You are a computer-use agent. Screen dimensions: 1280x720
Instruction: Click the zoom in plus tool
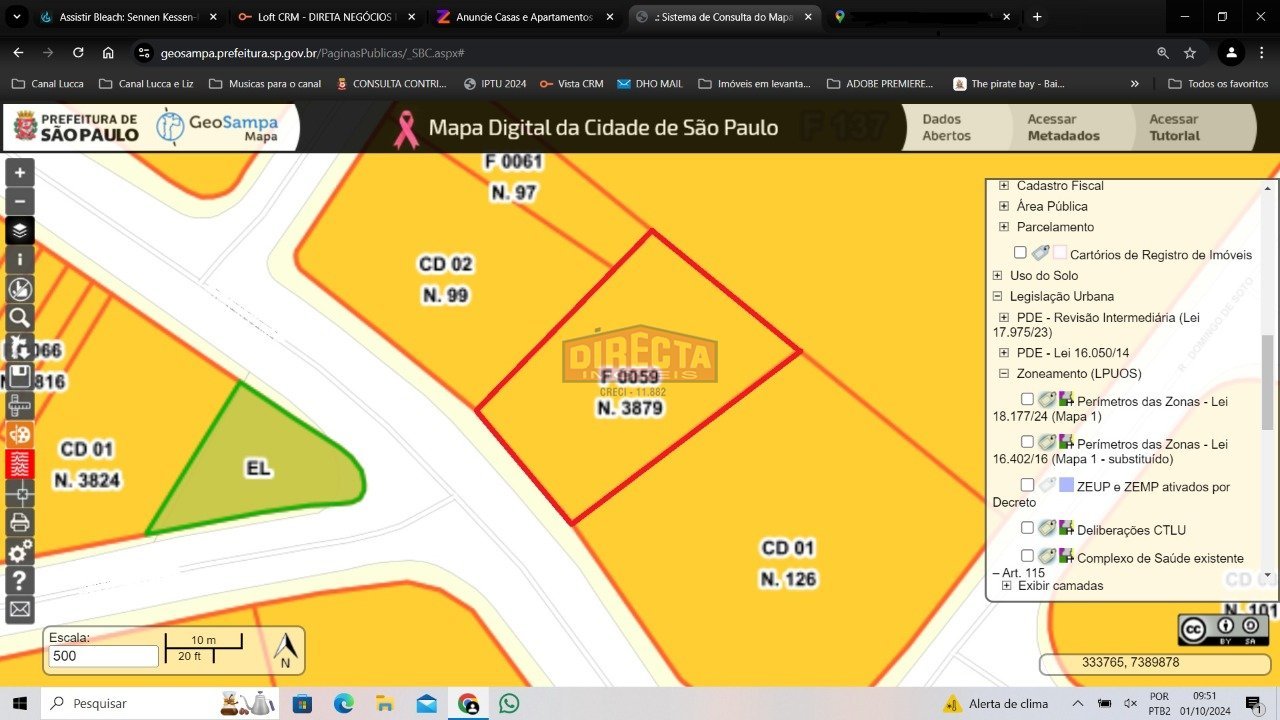[20, 172]
